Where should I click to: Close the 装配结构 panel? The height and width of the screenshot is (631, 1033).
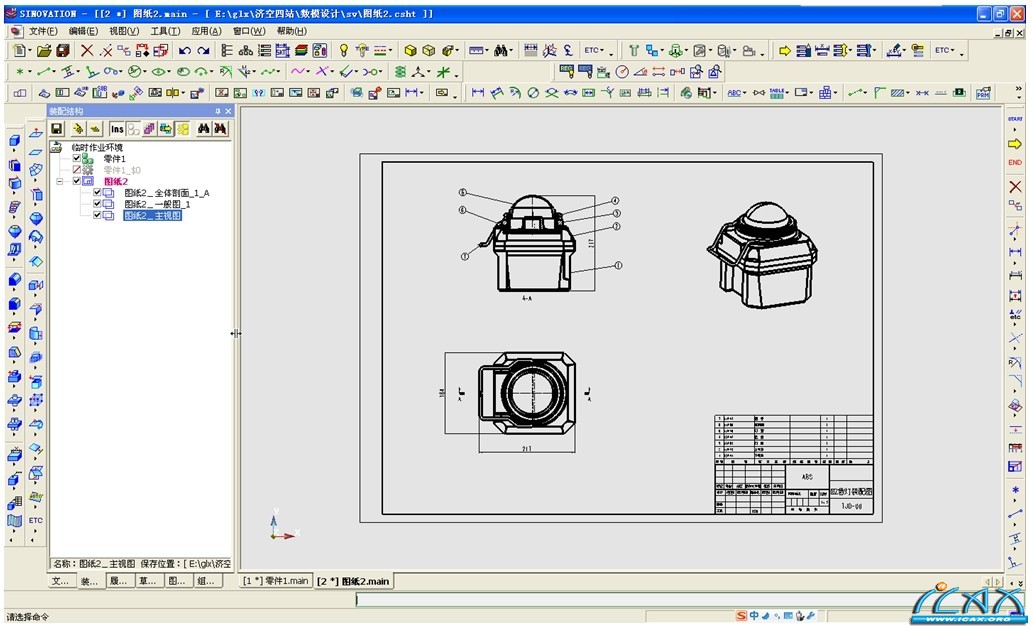pos(228,111)
